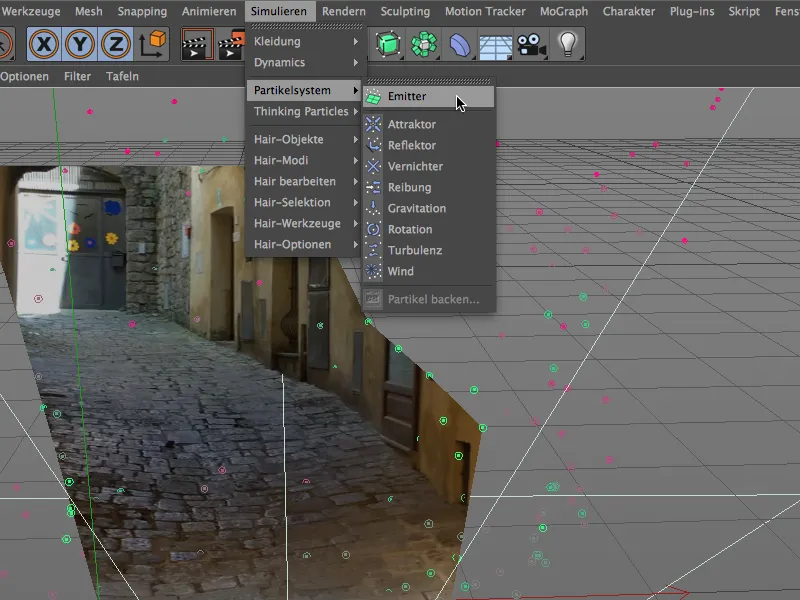
Task: Open the Charakter menu
Action: pos(629,11)
